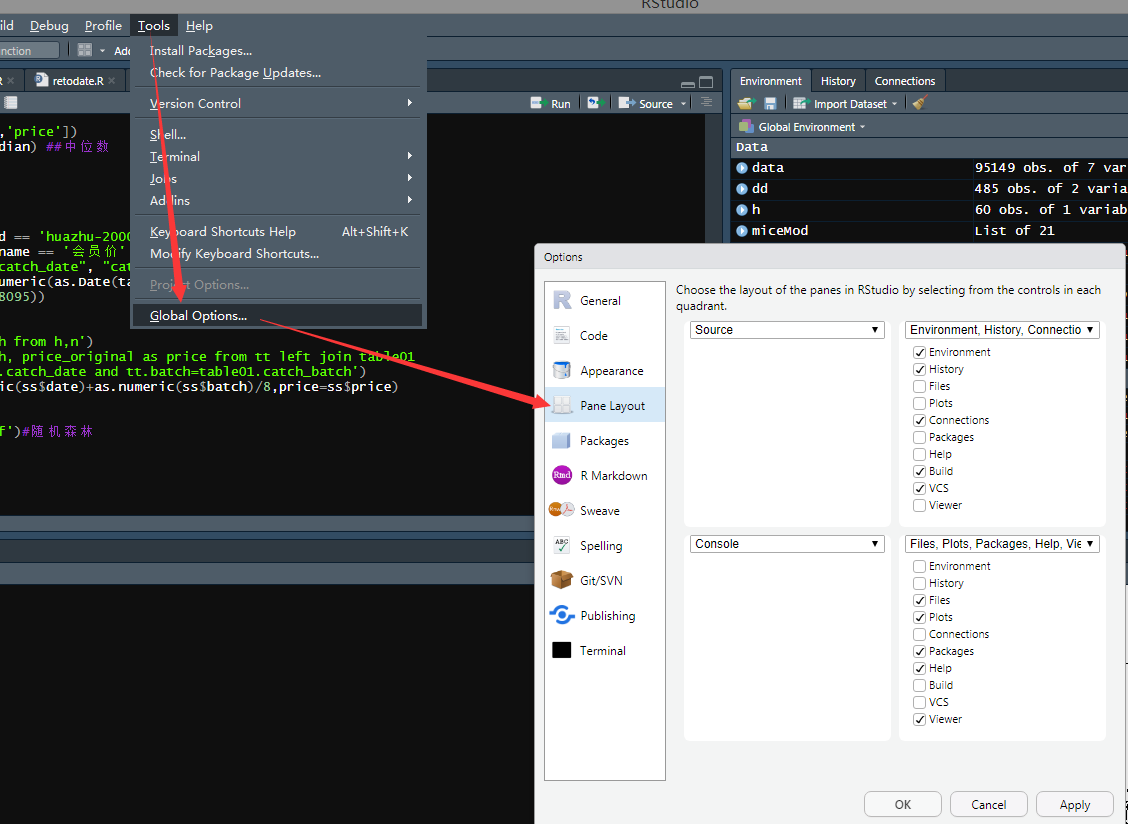Open General options category
This screenshot has height=824, width=1128.
pyautogui.click(x=604, y=301)
